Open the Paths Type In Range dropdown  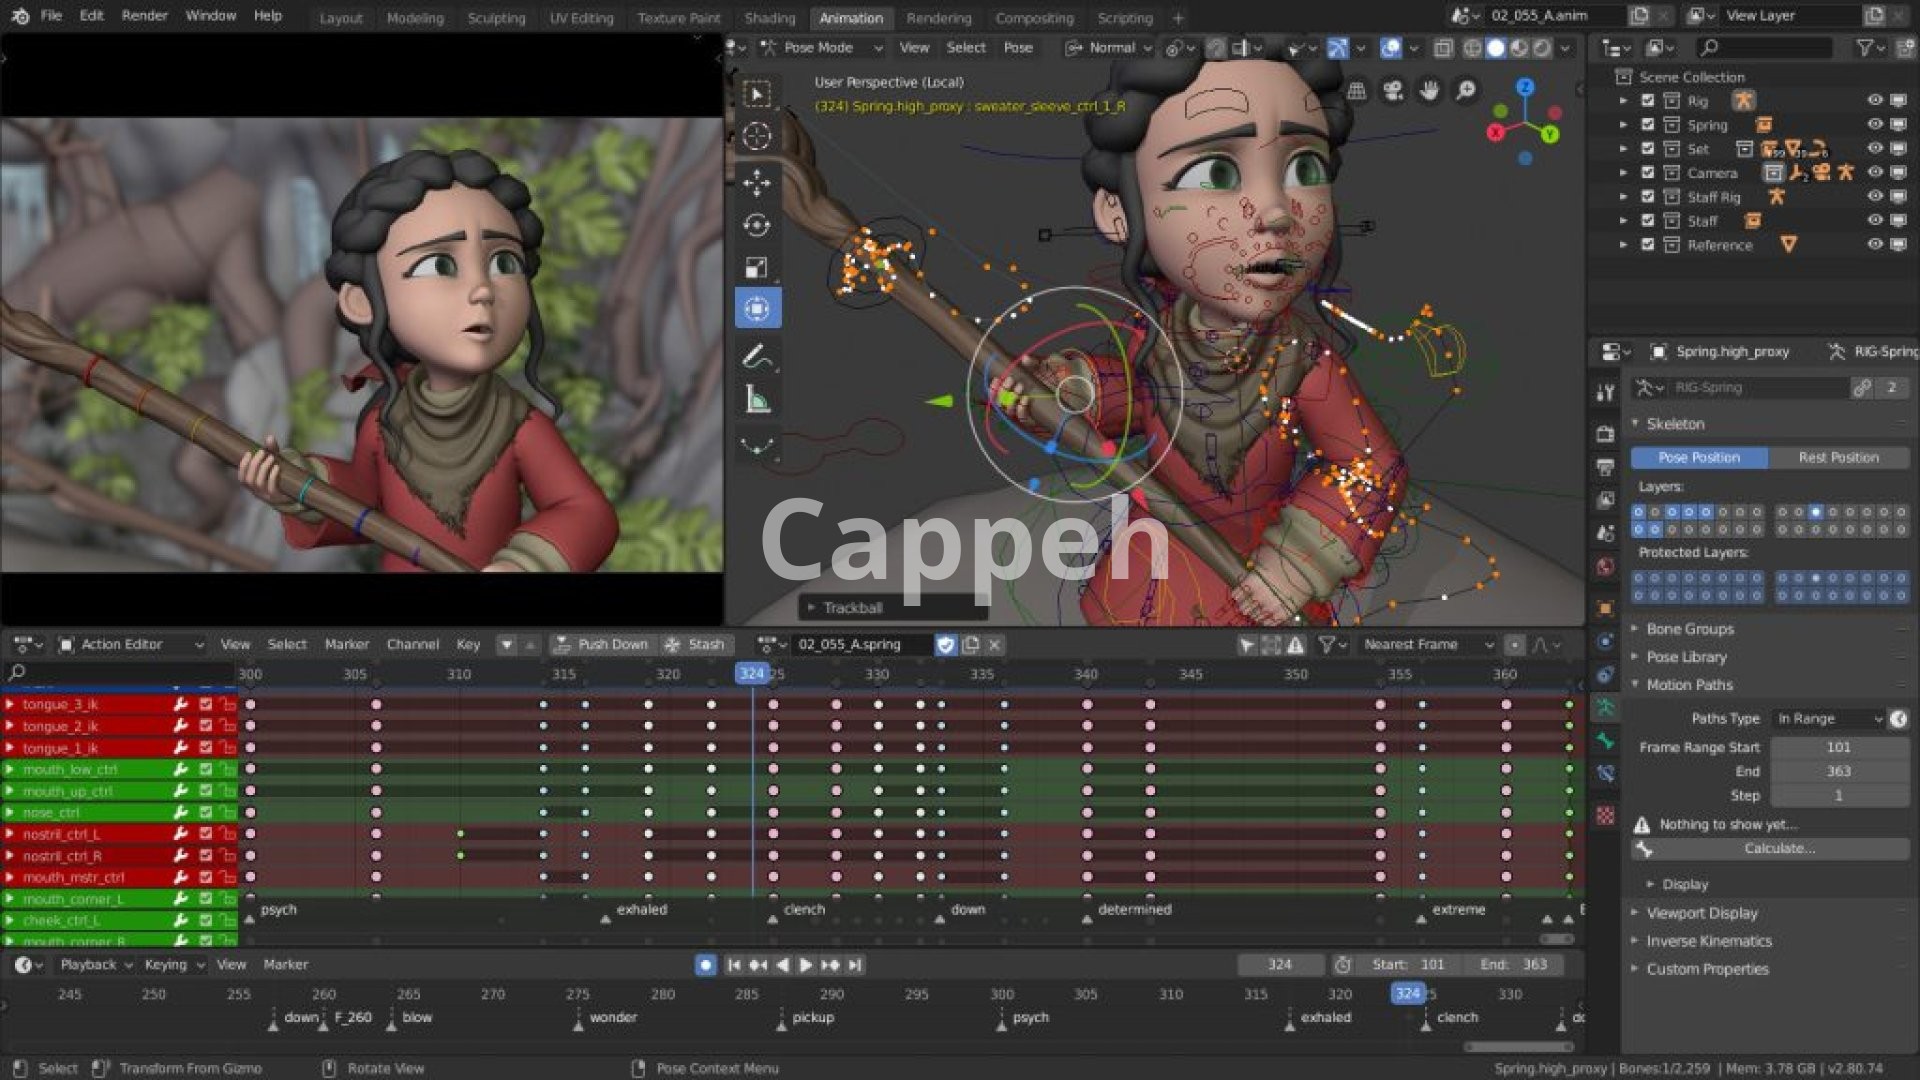(1828, 719)
